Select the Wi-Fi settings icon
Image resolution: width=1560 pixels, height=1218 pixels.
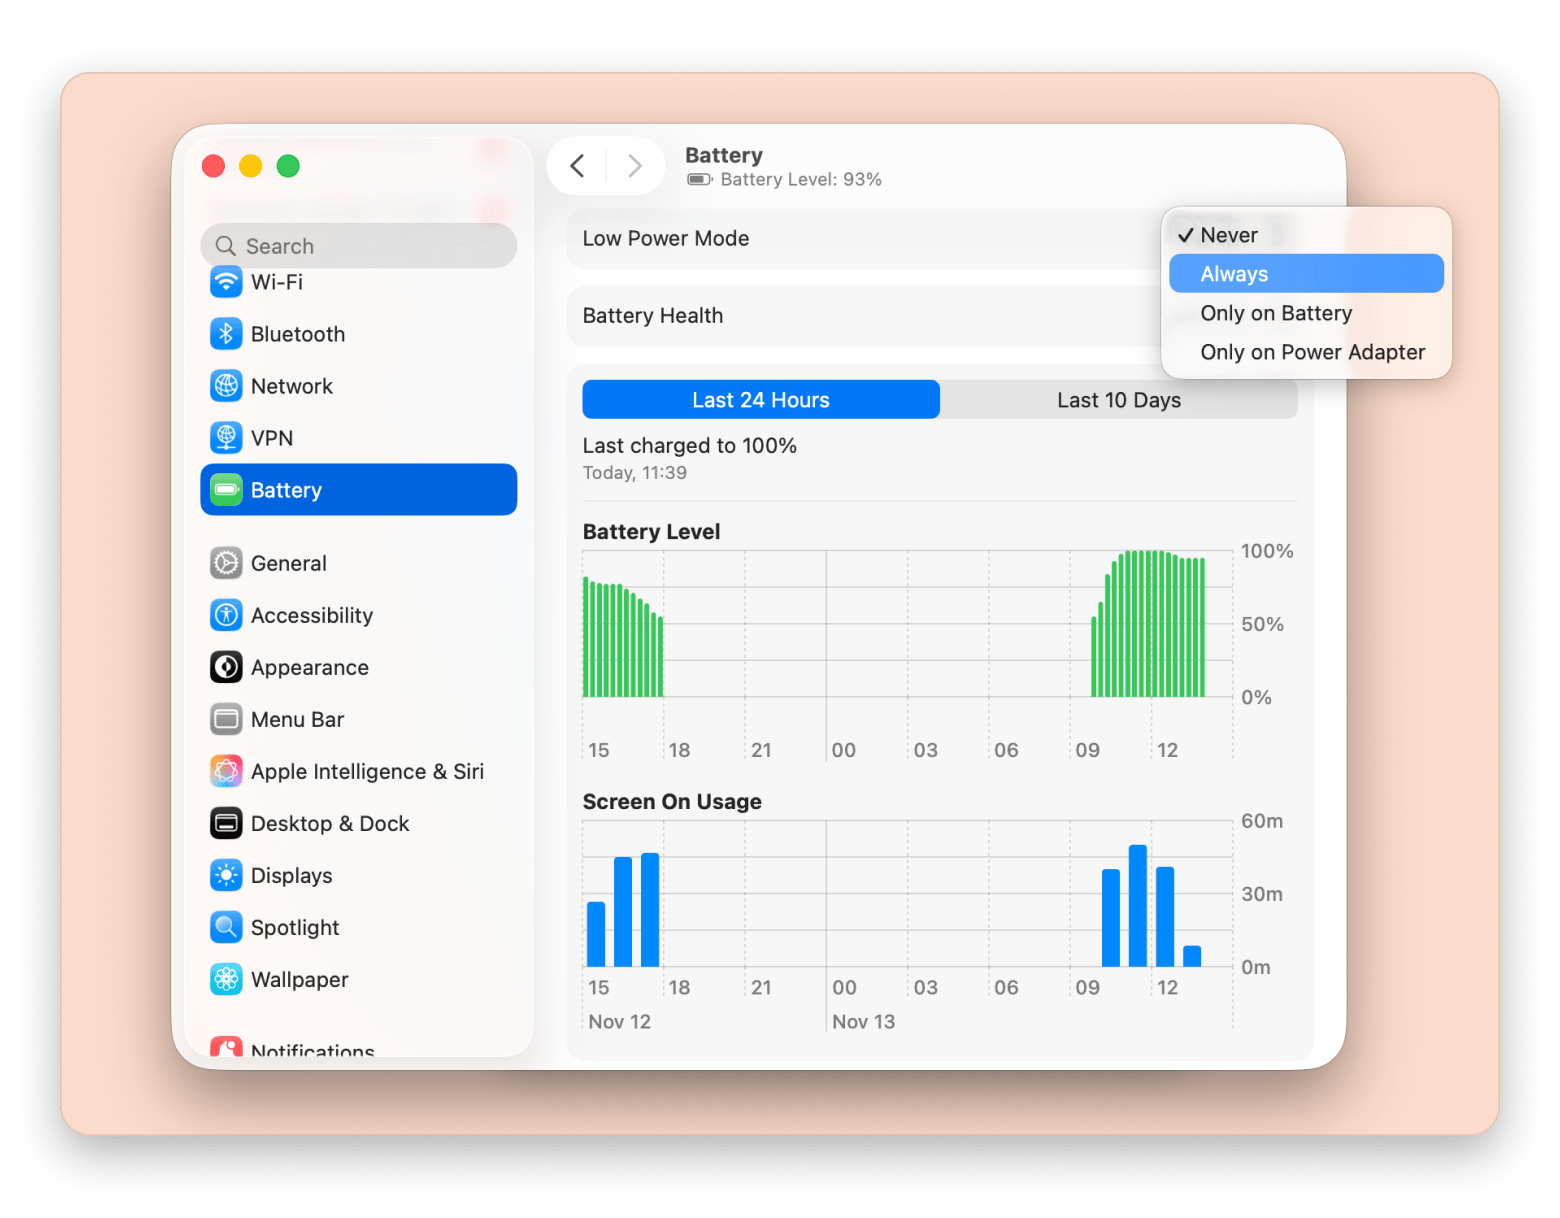click(226, 282)
